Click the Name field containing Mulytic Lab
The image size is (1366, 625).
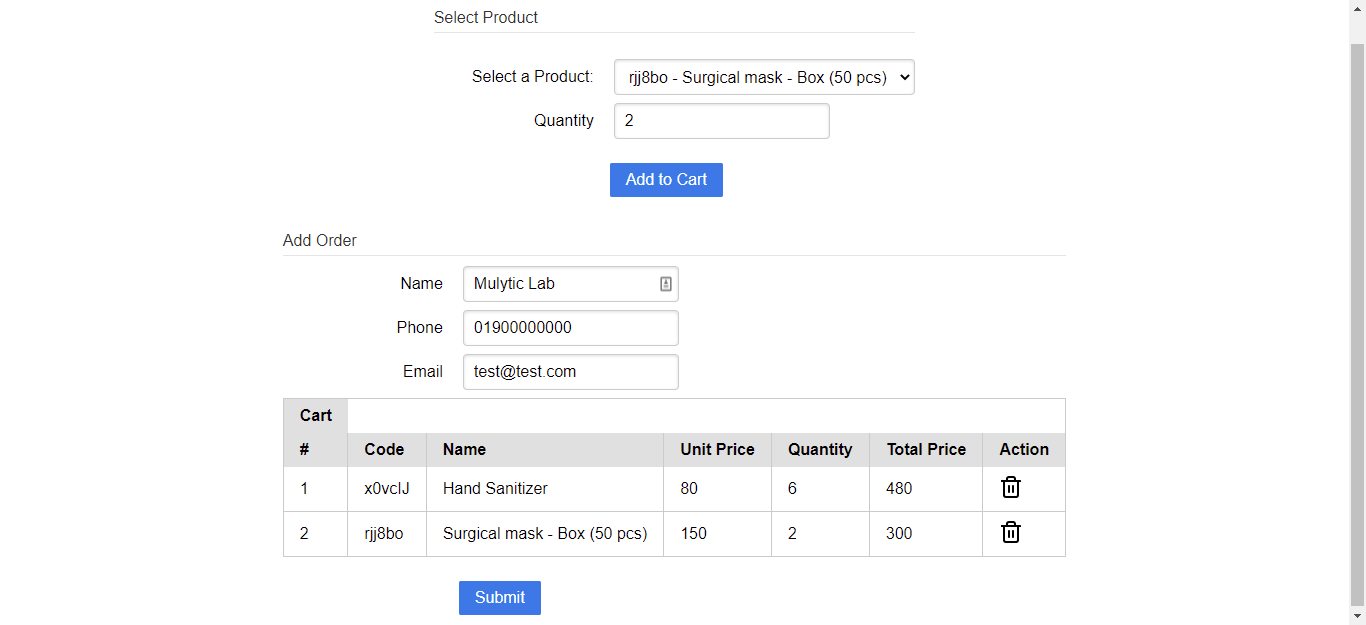560,284
